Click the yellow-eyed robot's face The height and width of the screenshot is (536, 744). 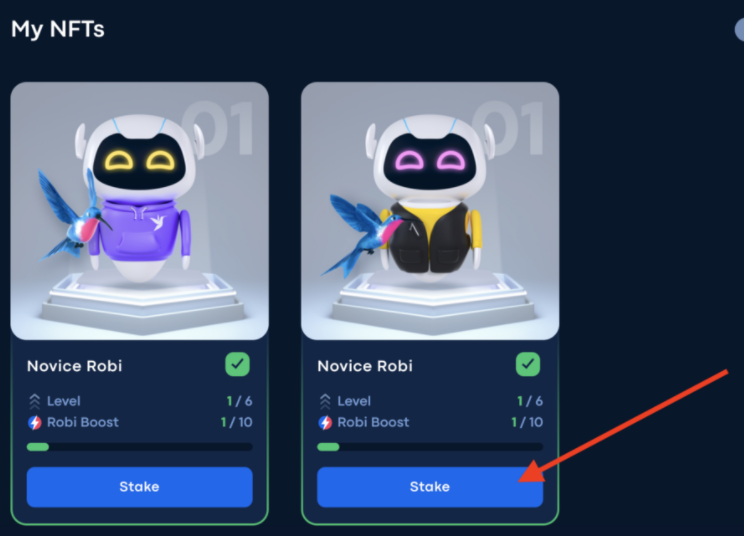140,160
